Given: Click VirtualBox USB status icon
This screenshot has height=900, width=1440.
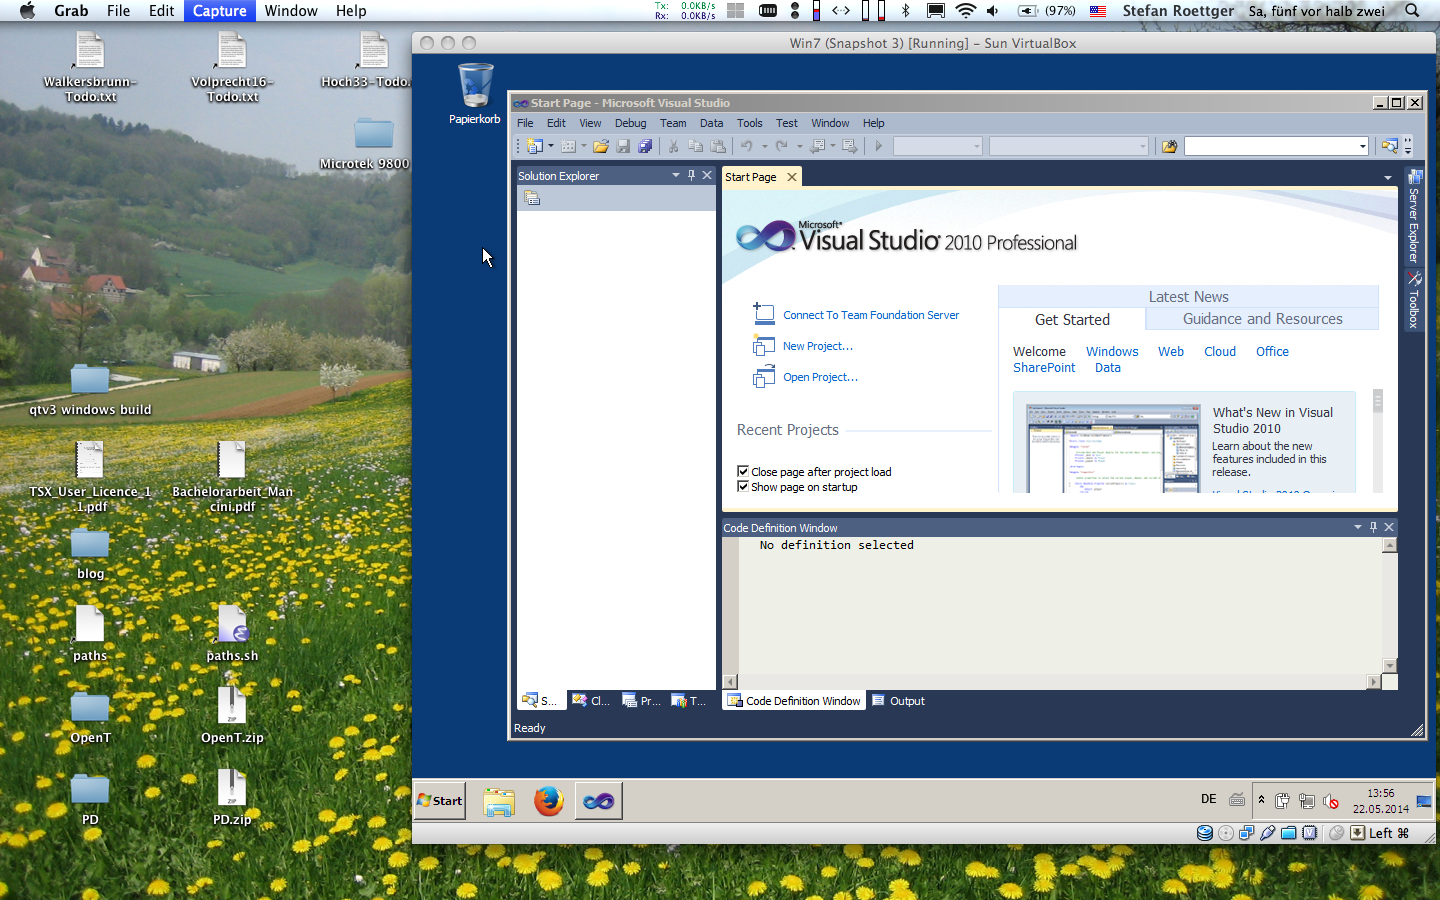Looking at the screenshot, I should (1267, 832).
